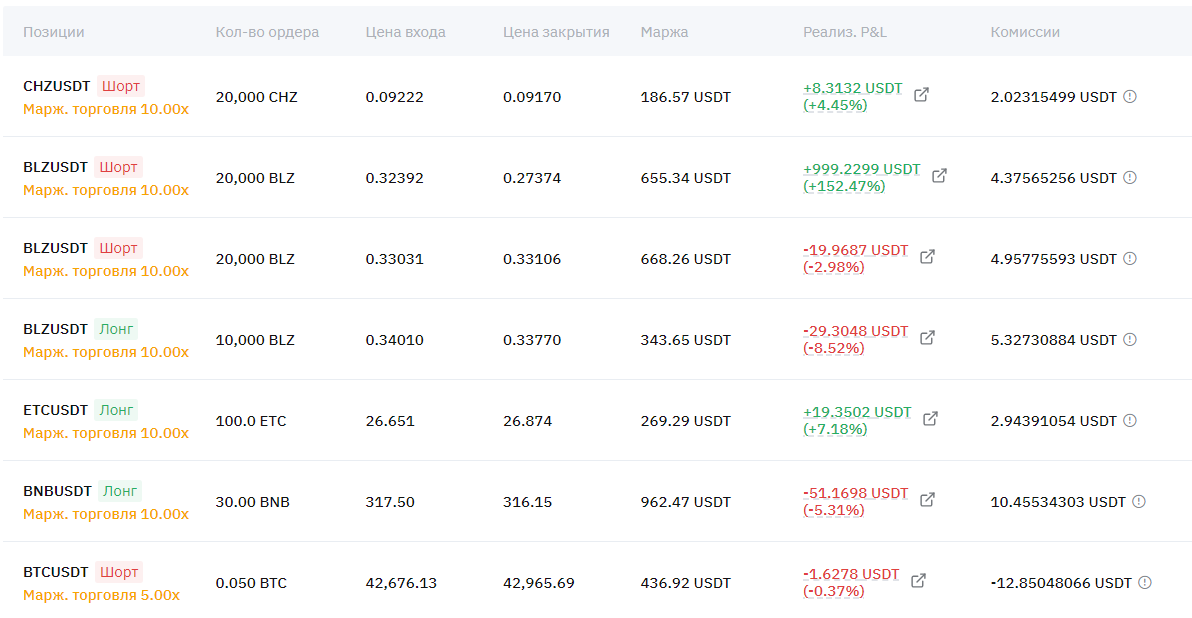Image resolution: width=1192 pixels, height=618 pixels.
Task: Click entry price 317.50
Action: pyautogui.click(x=389, y=502)
